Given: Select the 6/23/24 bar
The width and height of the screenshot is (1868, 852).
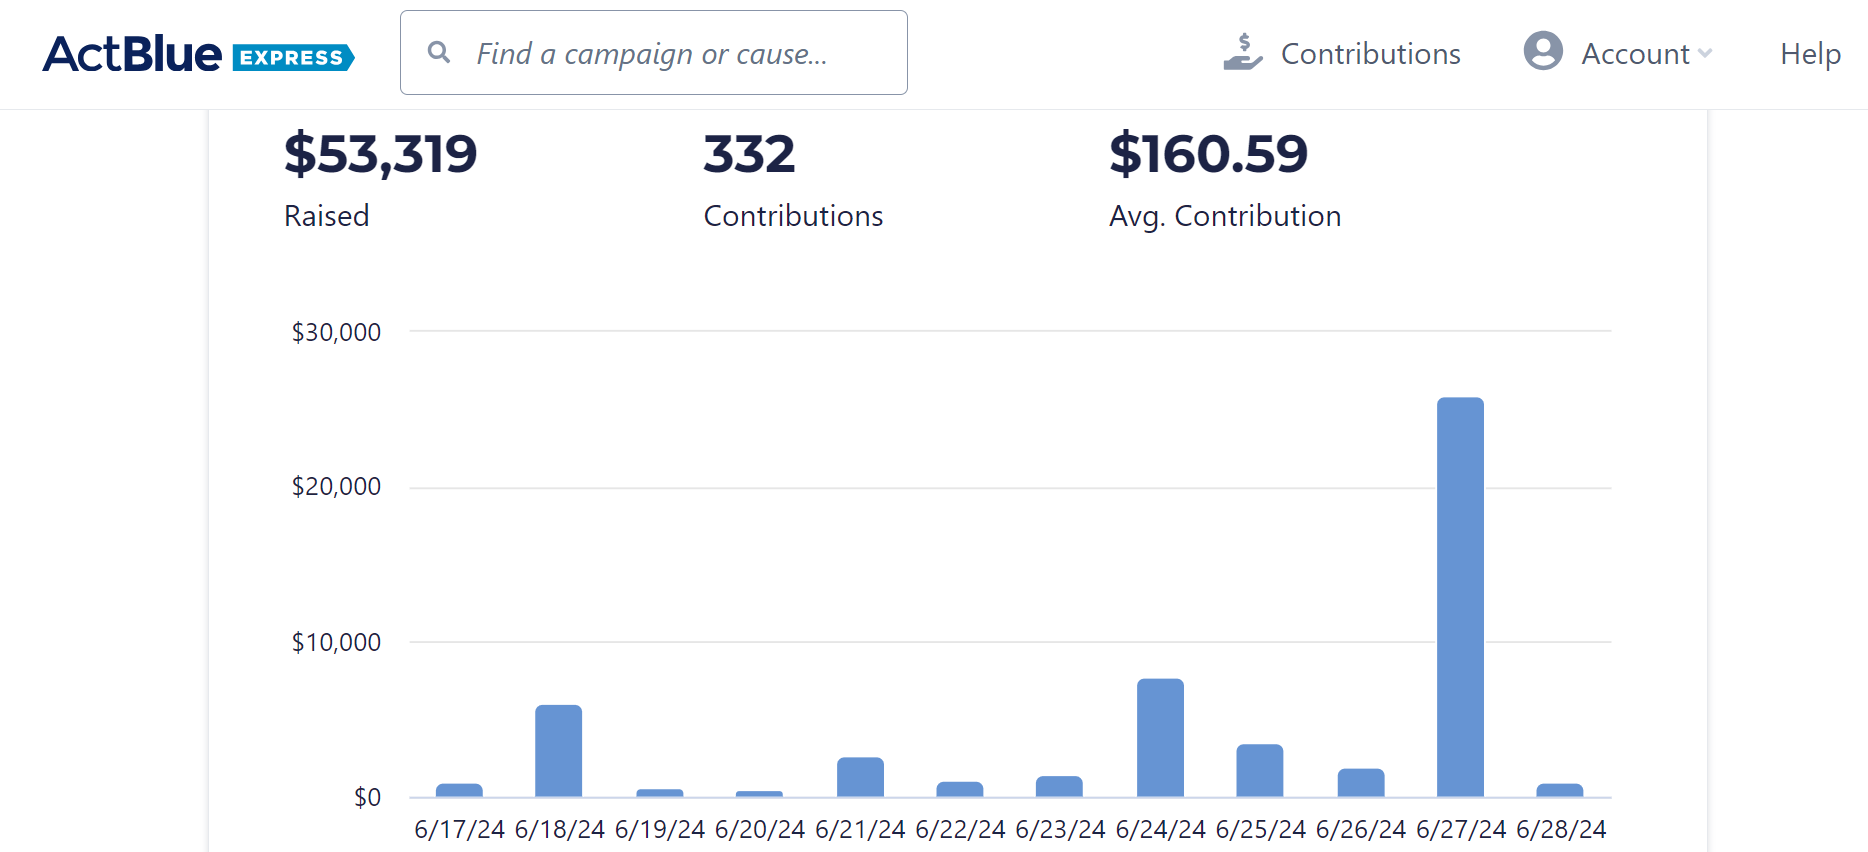Looking at the screenshot, I should 1059,786.
